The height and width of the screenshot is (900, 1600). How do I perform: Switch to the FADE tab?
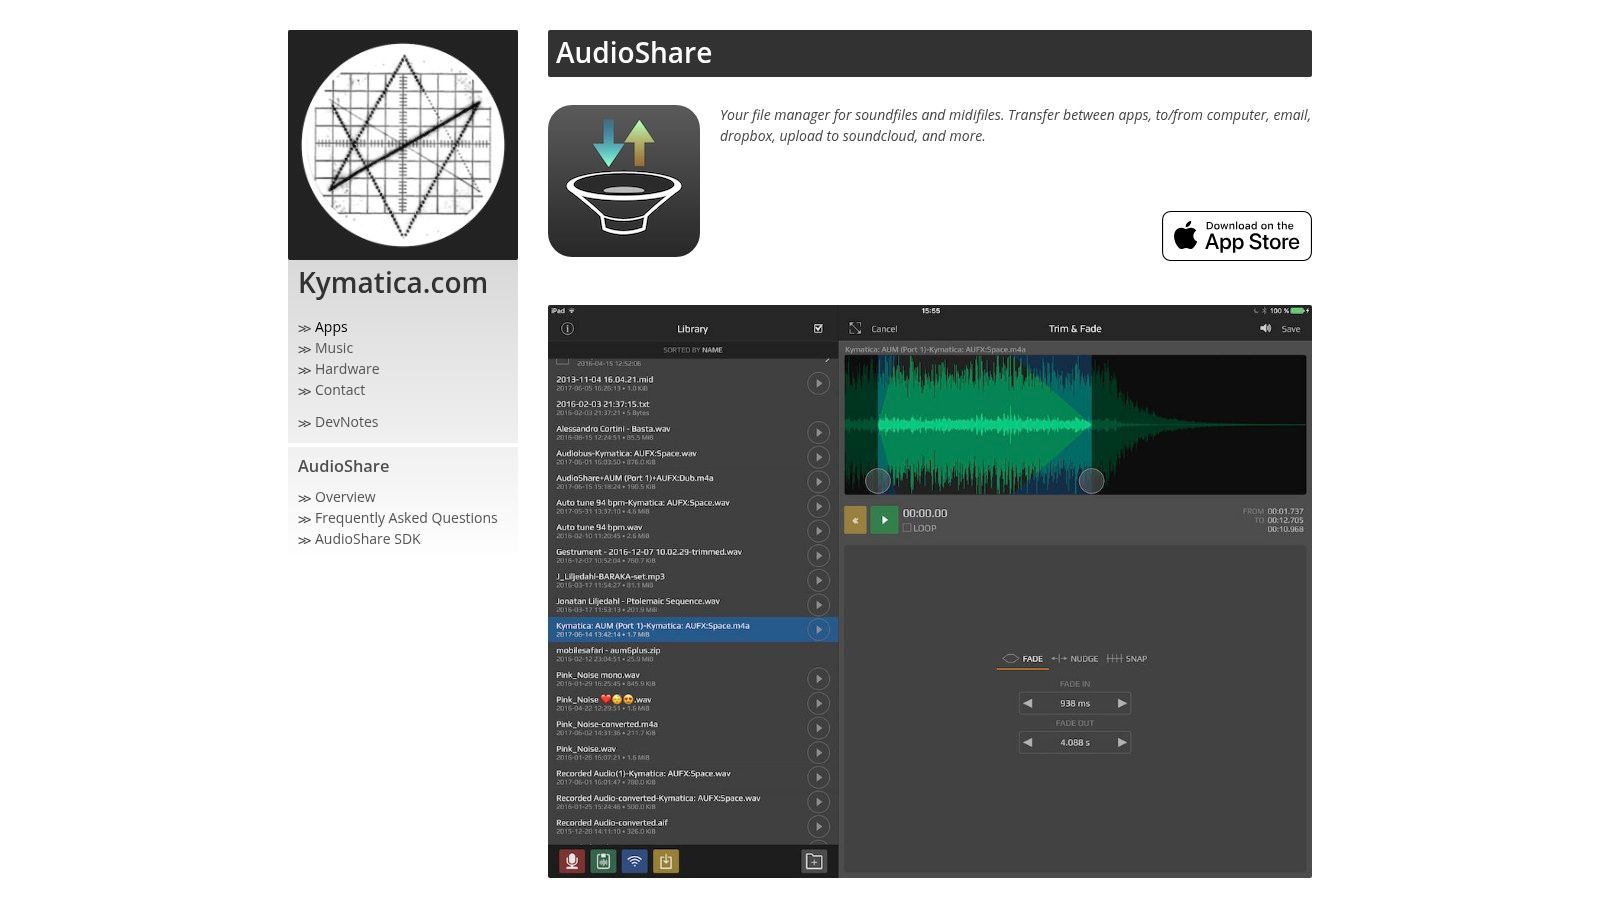1022,659
